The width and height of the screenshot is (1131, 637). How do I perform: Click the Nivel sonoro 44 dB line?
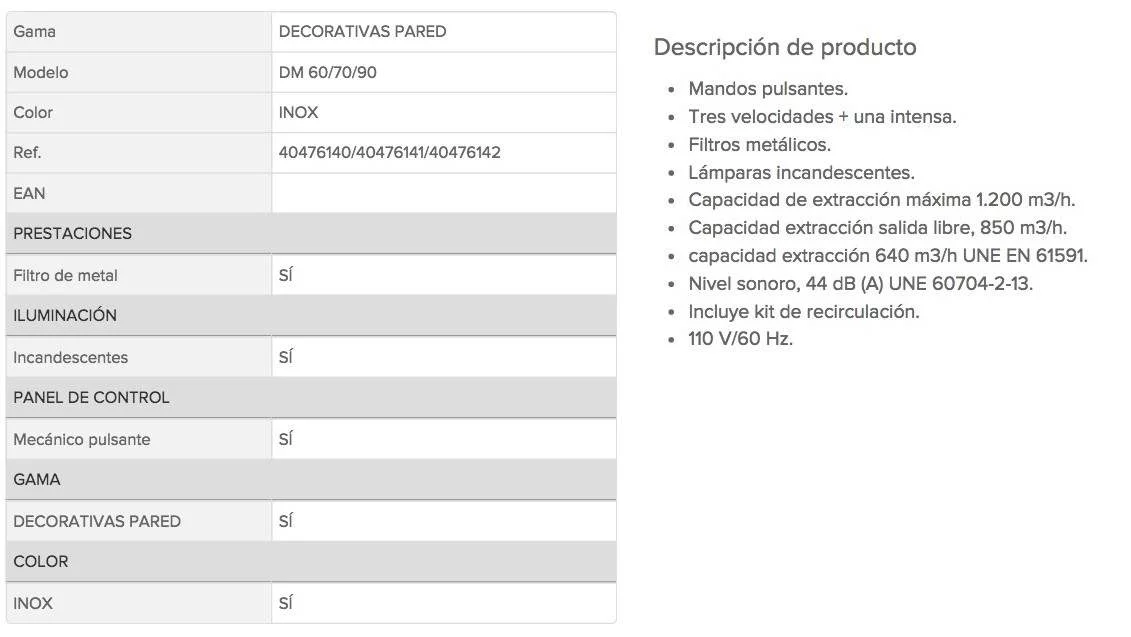pos(861,284)
